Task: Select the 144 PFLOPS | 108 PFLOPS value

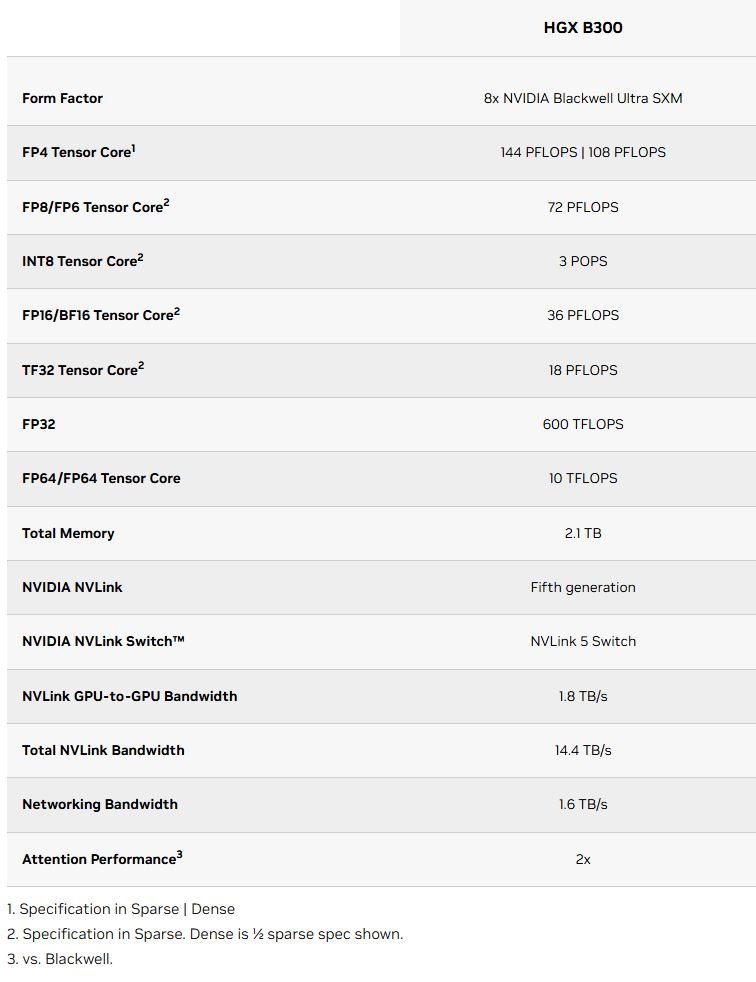Action: (583, 152)
